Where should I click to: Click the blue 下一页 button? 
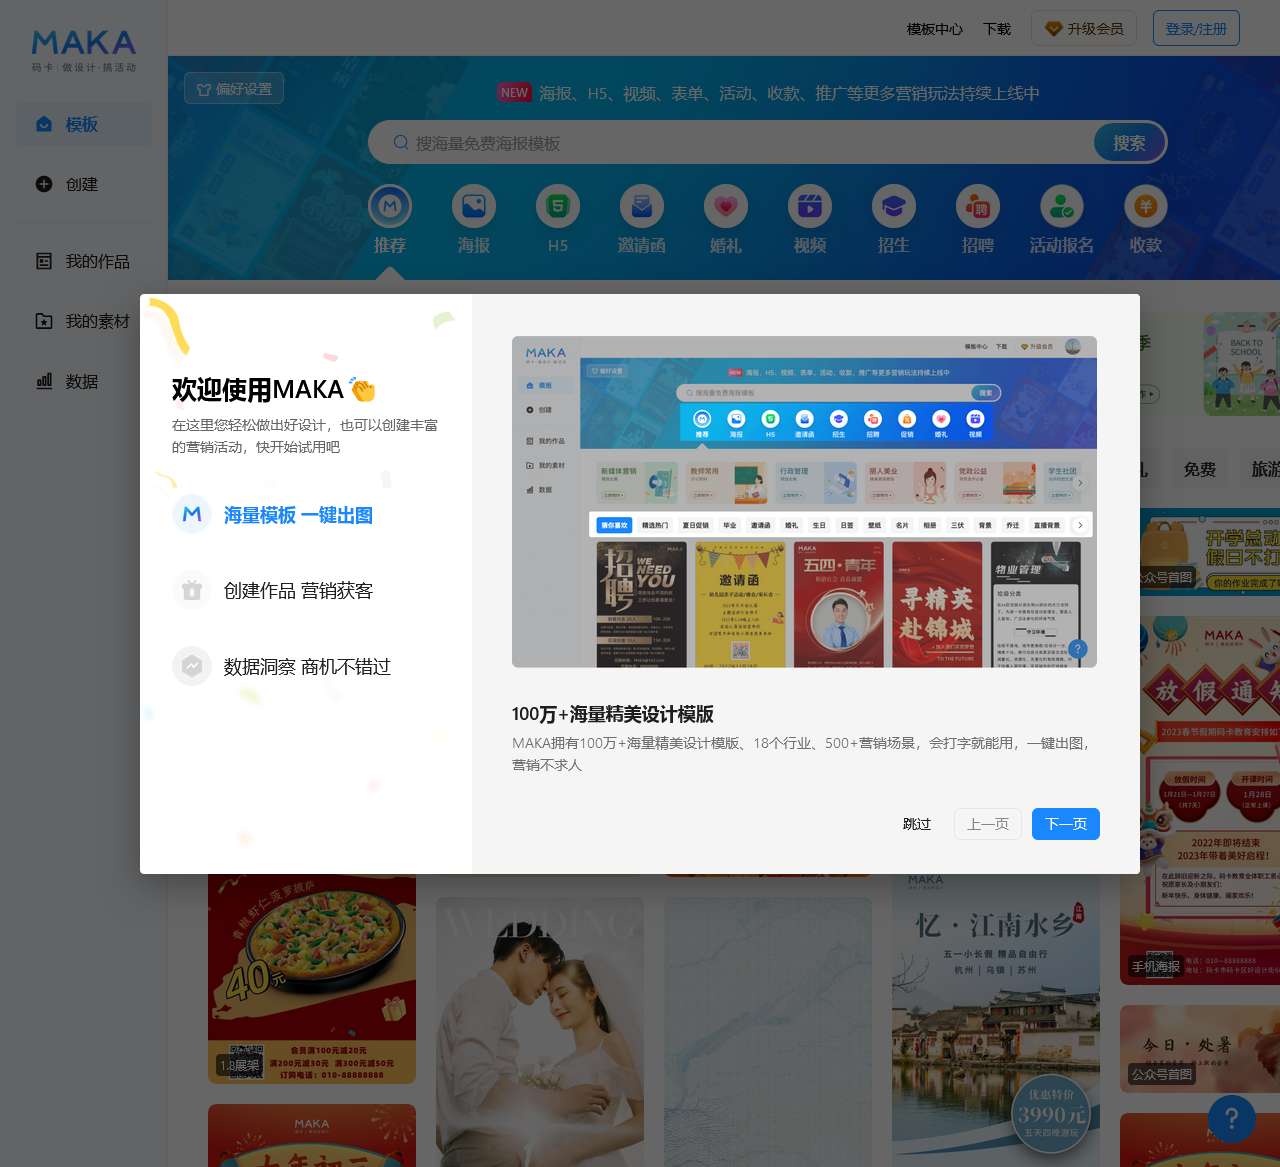point(1066,824)
